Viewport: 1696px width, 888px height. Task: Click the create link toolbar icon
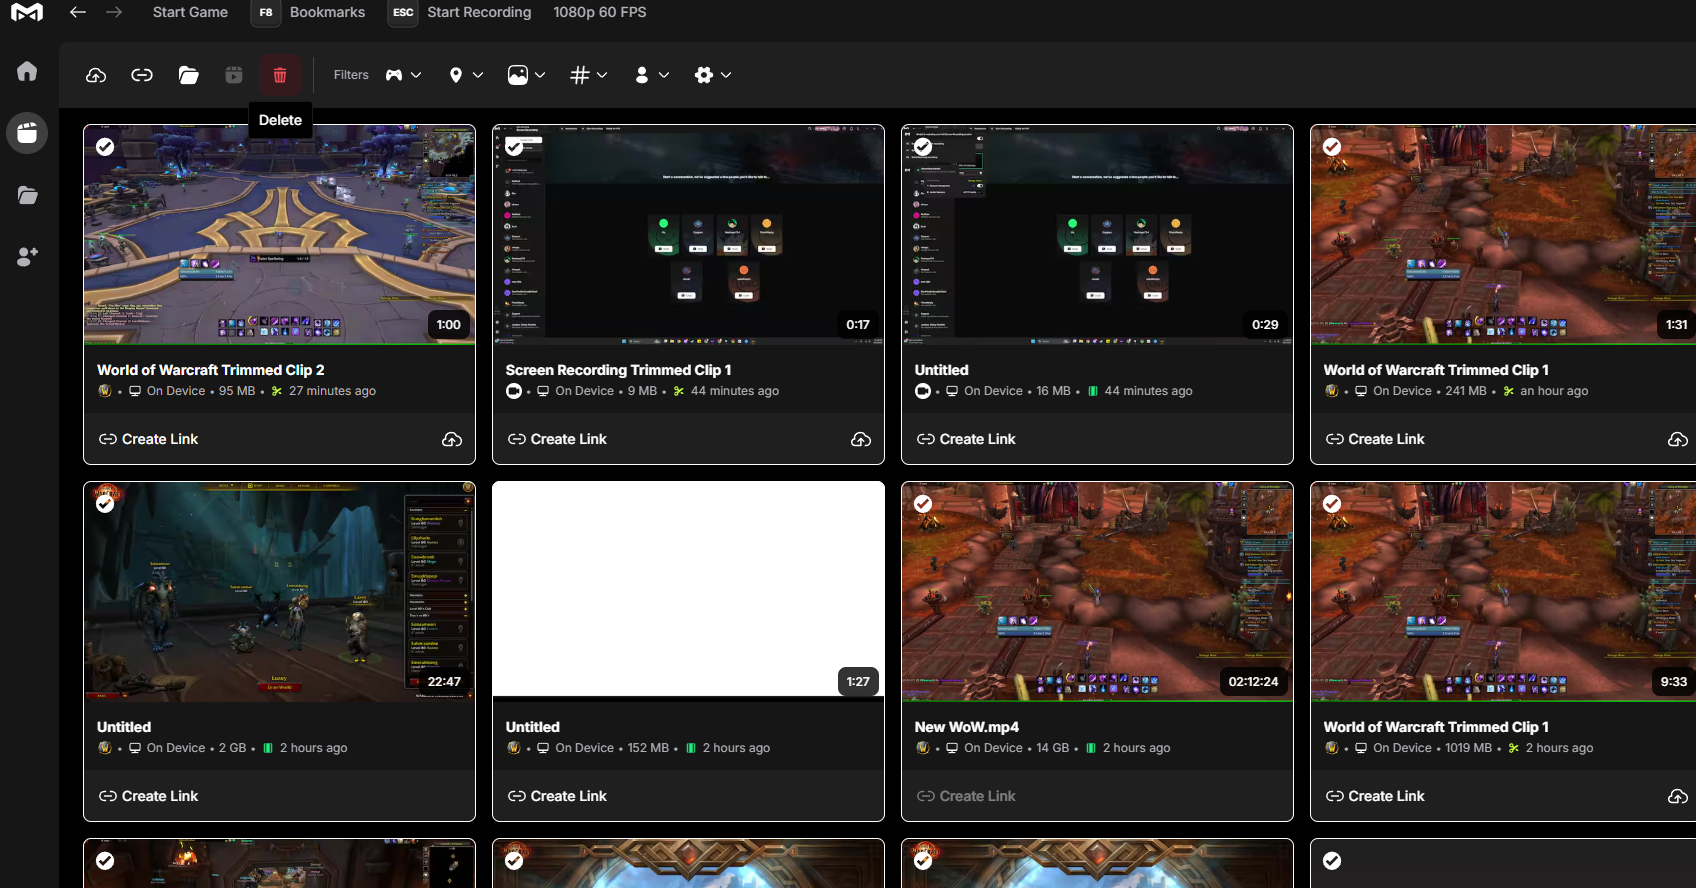pos(142,75)
